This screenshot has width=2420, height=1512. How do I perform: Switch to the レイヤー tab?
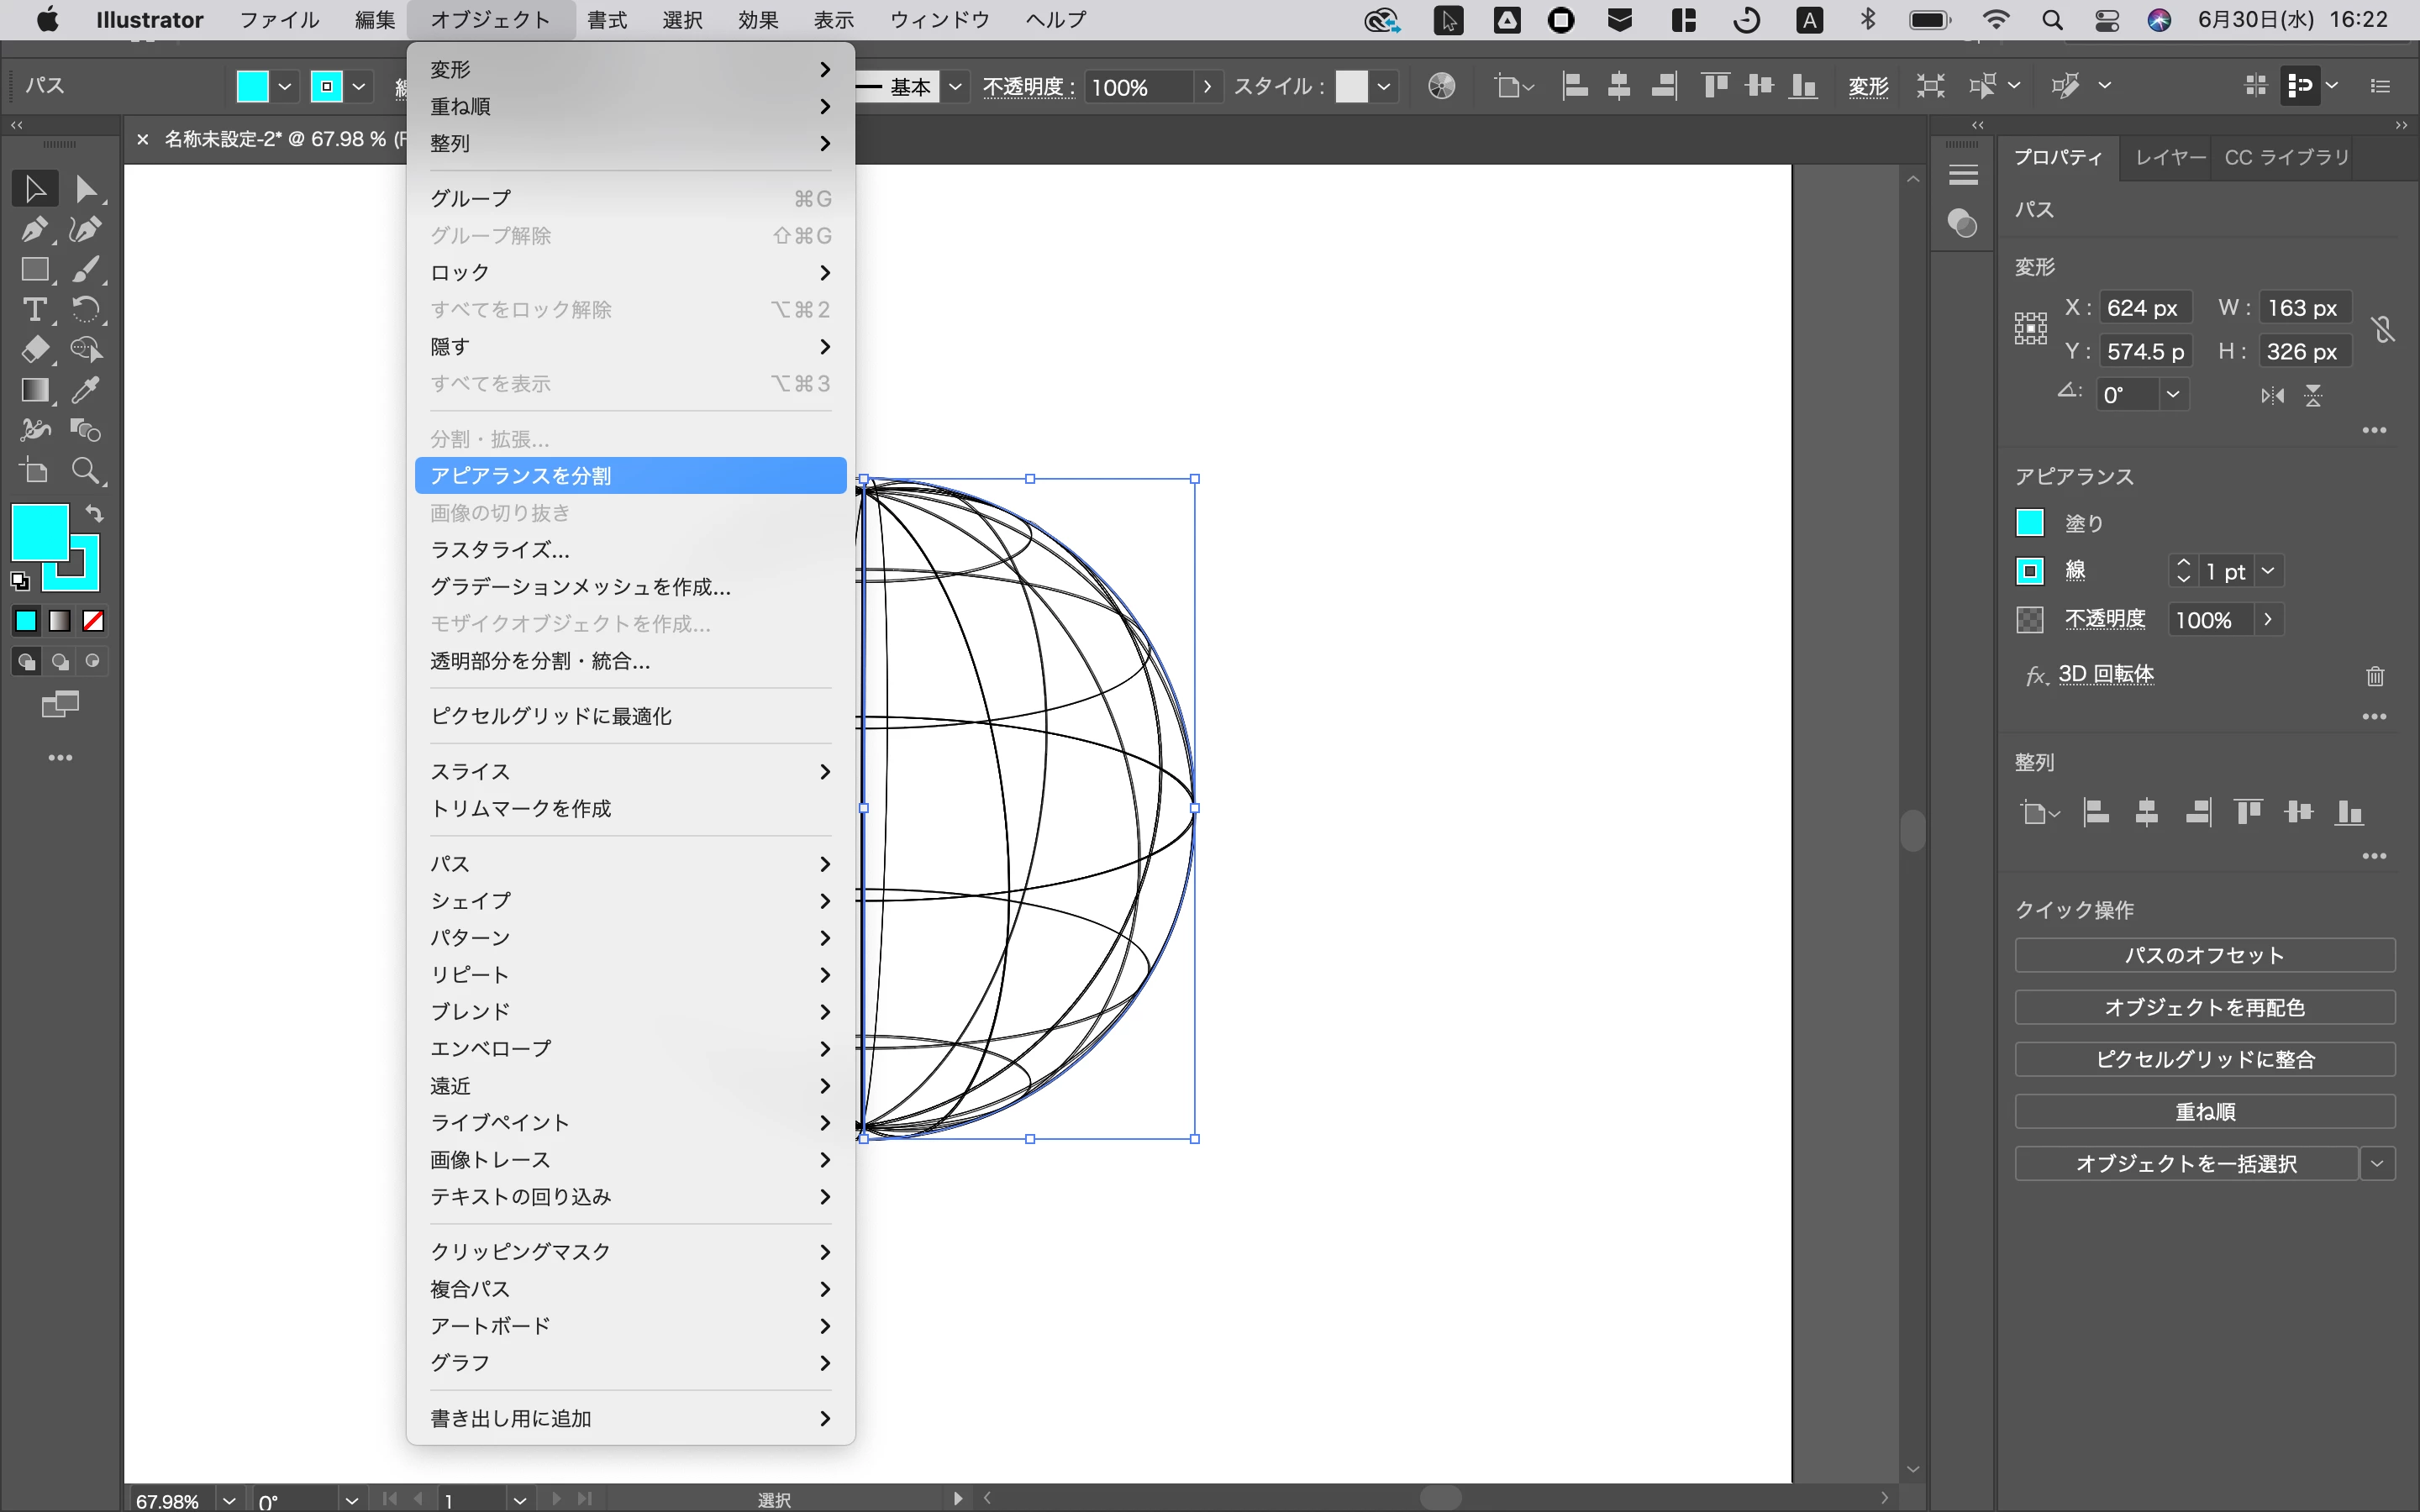[x=2169, y=158]
